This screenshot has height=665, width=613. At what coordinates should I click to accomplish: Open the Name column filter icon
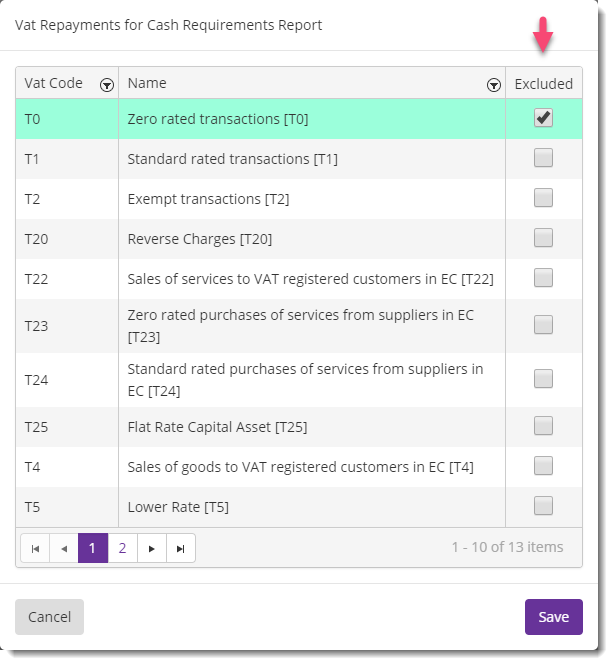pos(493,85)
